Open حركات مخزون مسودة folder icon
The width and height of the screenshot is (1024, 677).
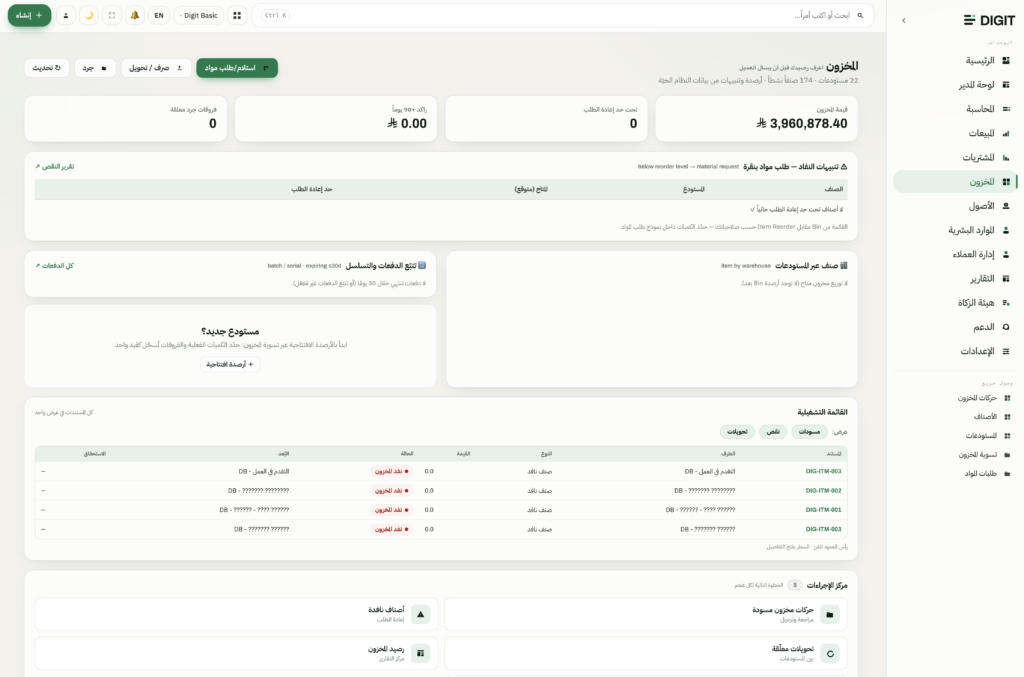tap(829, 614)
